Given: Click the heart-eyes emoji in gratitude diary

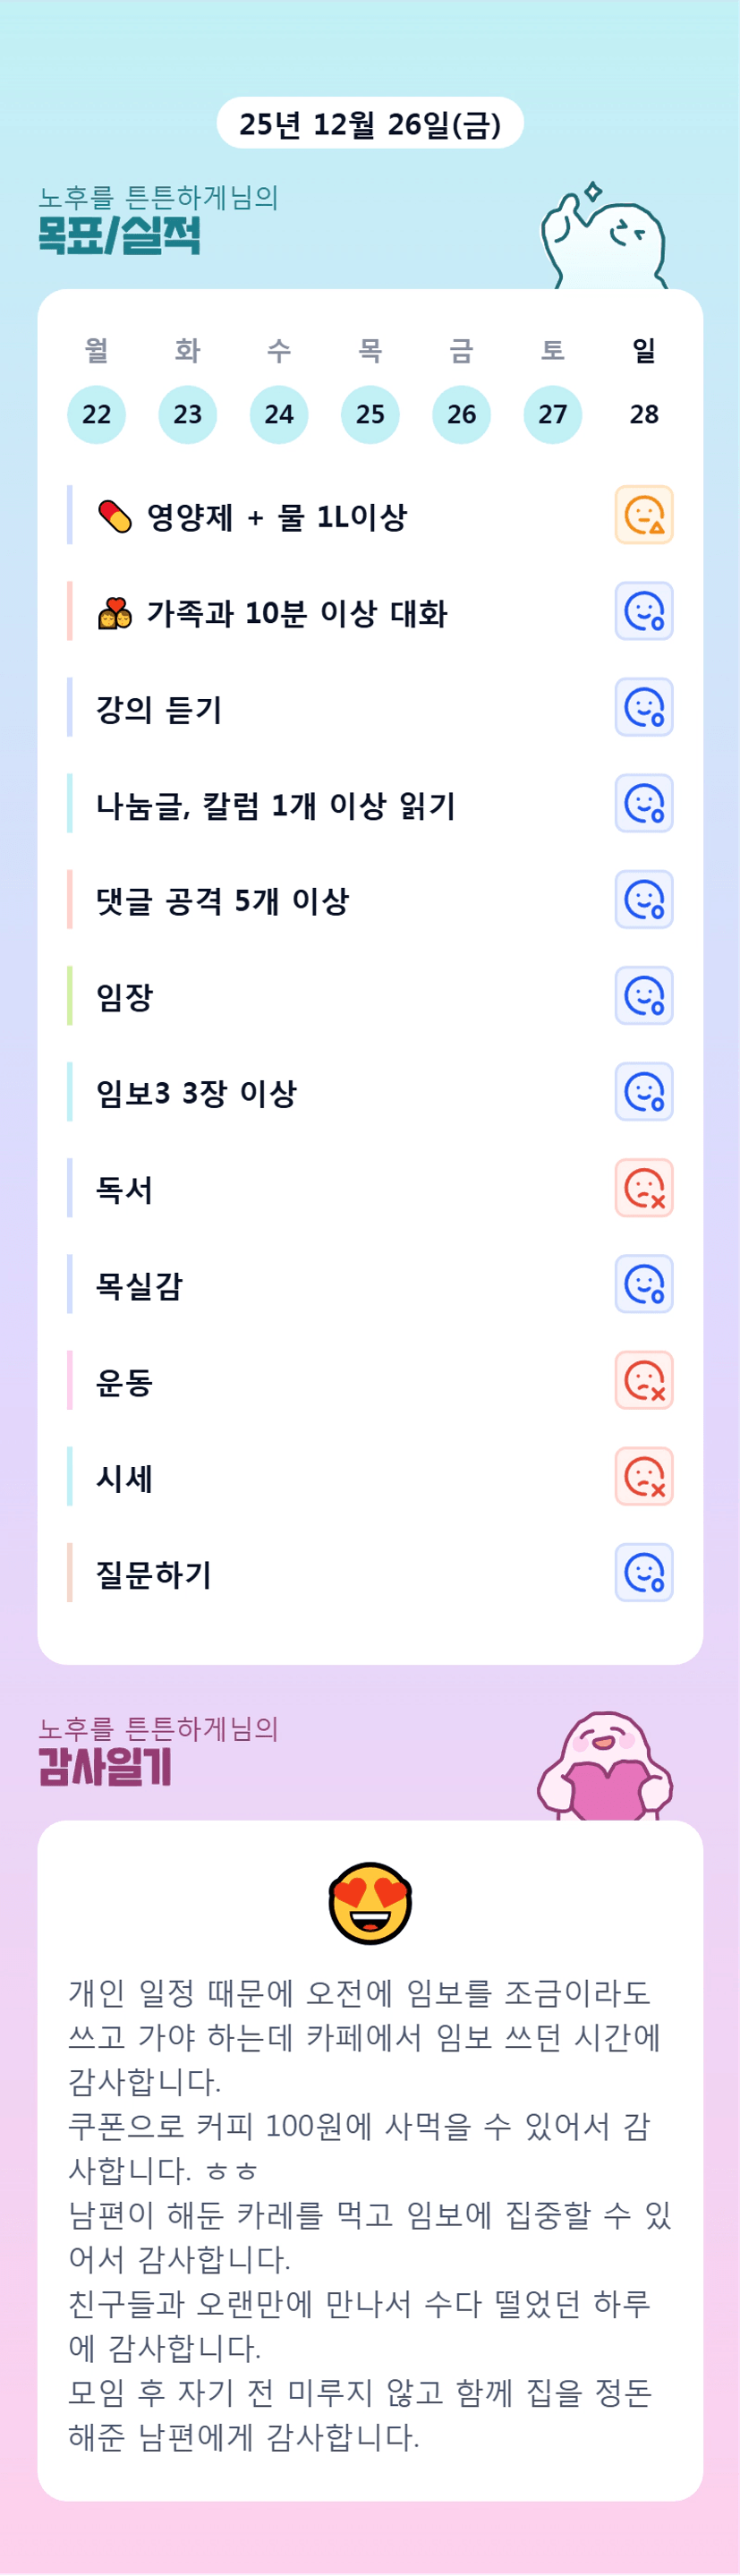Looking at the screenshot, I should click(x=370, y=1902).
